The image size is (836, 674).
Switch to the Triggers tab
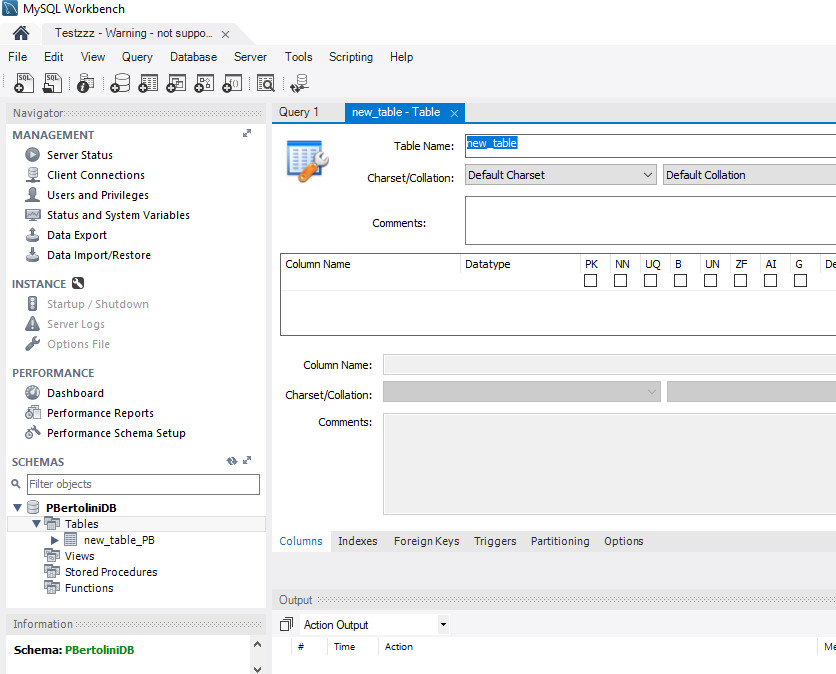(x=495, y=541)
